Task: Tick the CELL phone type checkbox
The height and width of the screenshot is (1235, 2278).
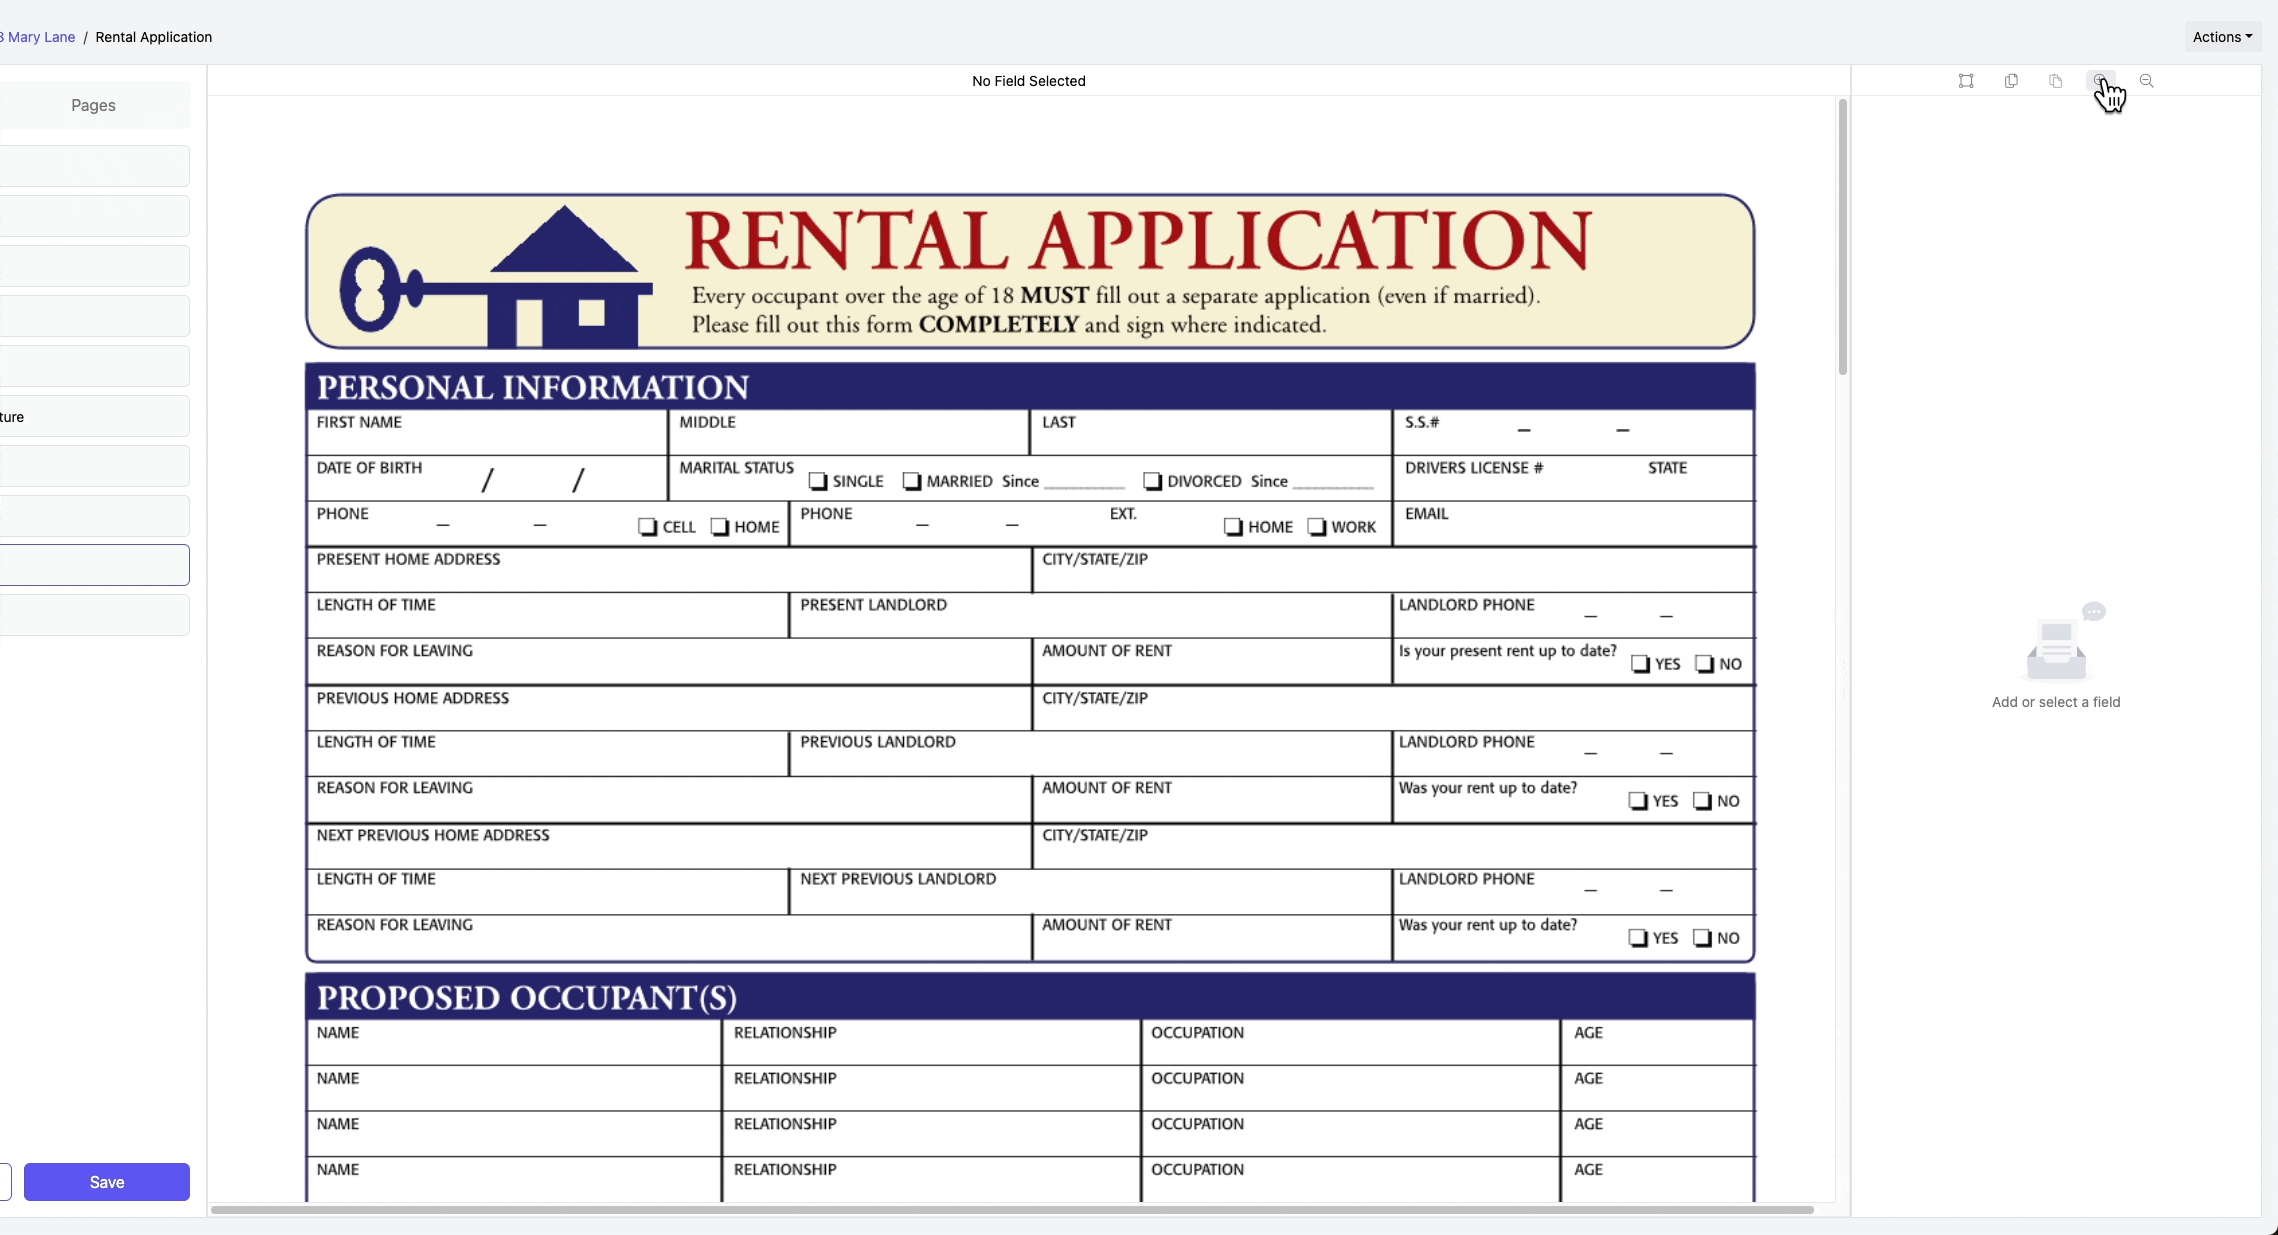Action: pyautogui.click(x=647, y=527)
